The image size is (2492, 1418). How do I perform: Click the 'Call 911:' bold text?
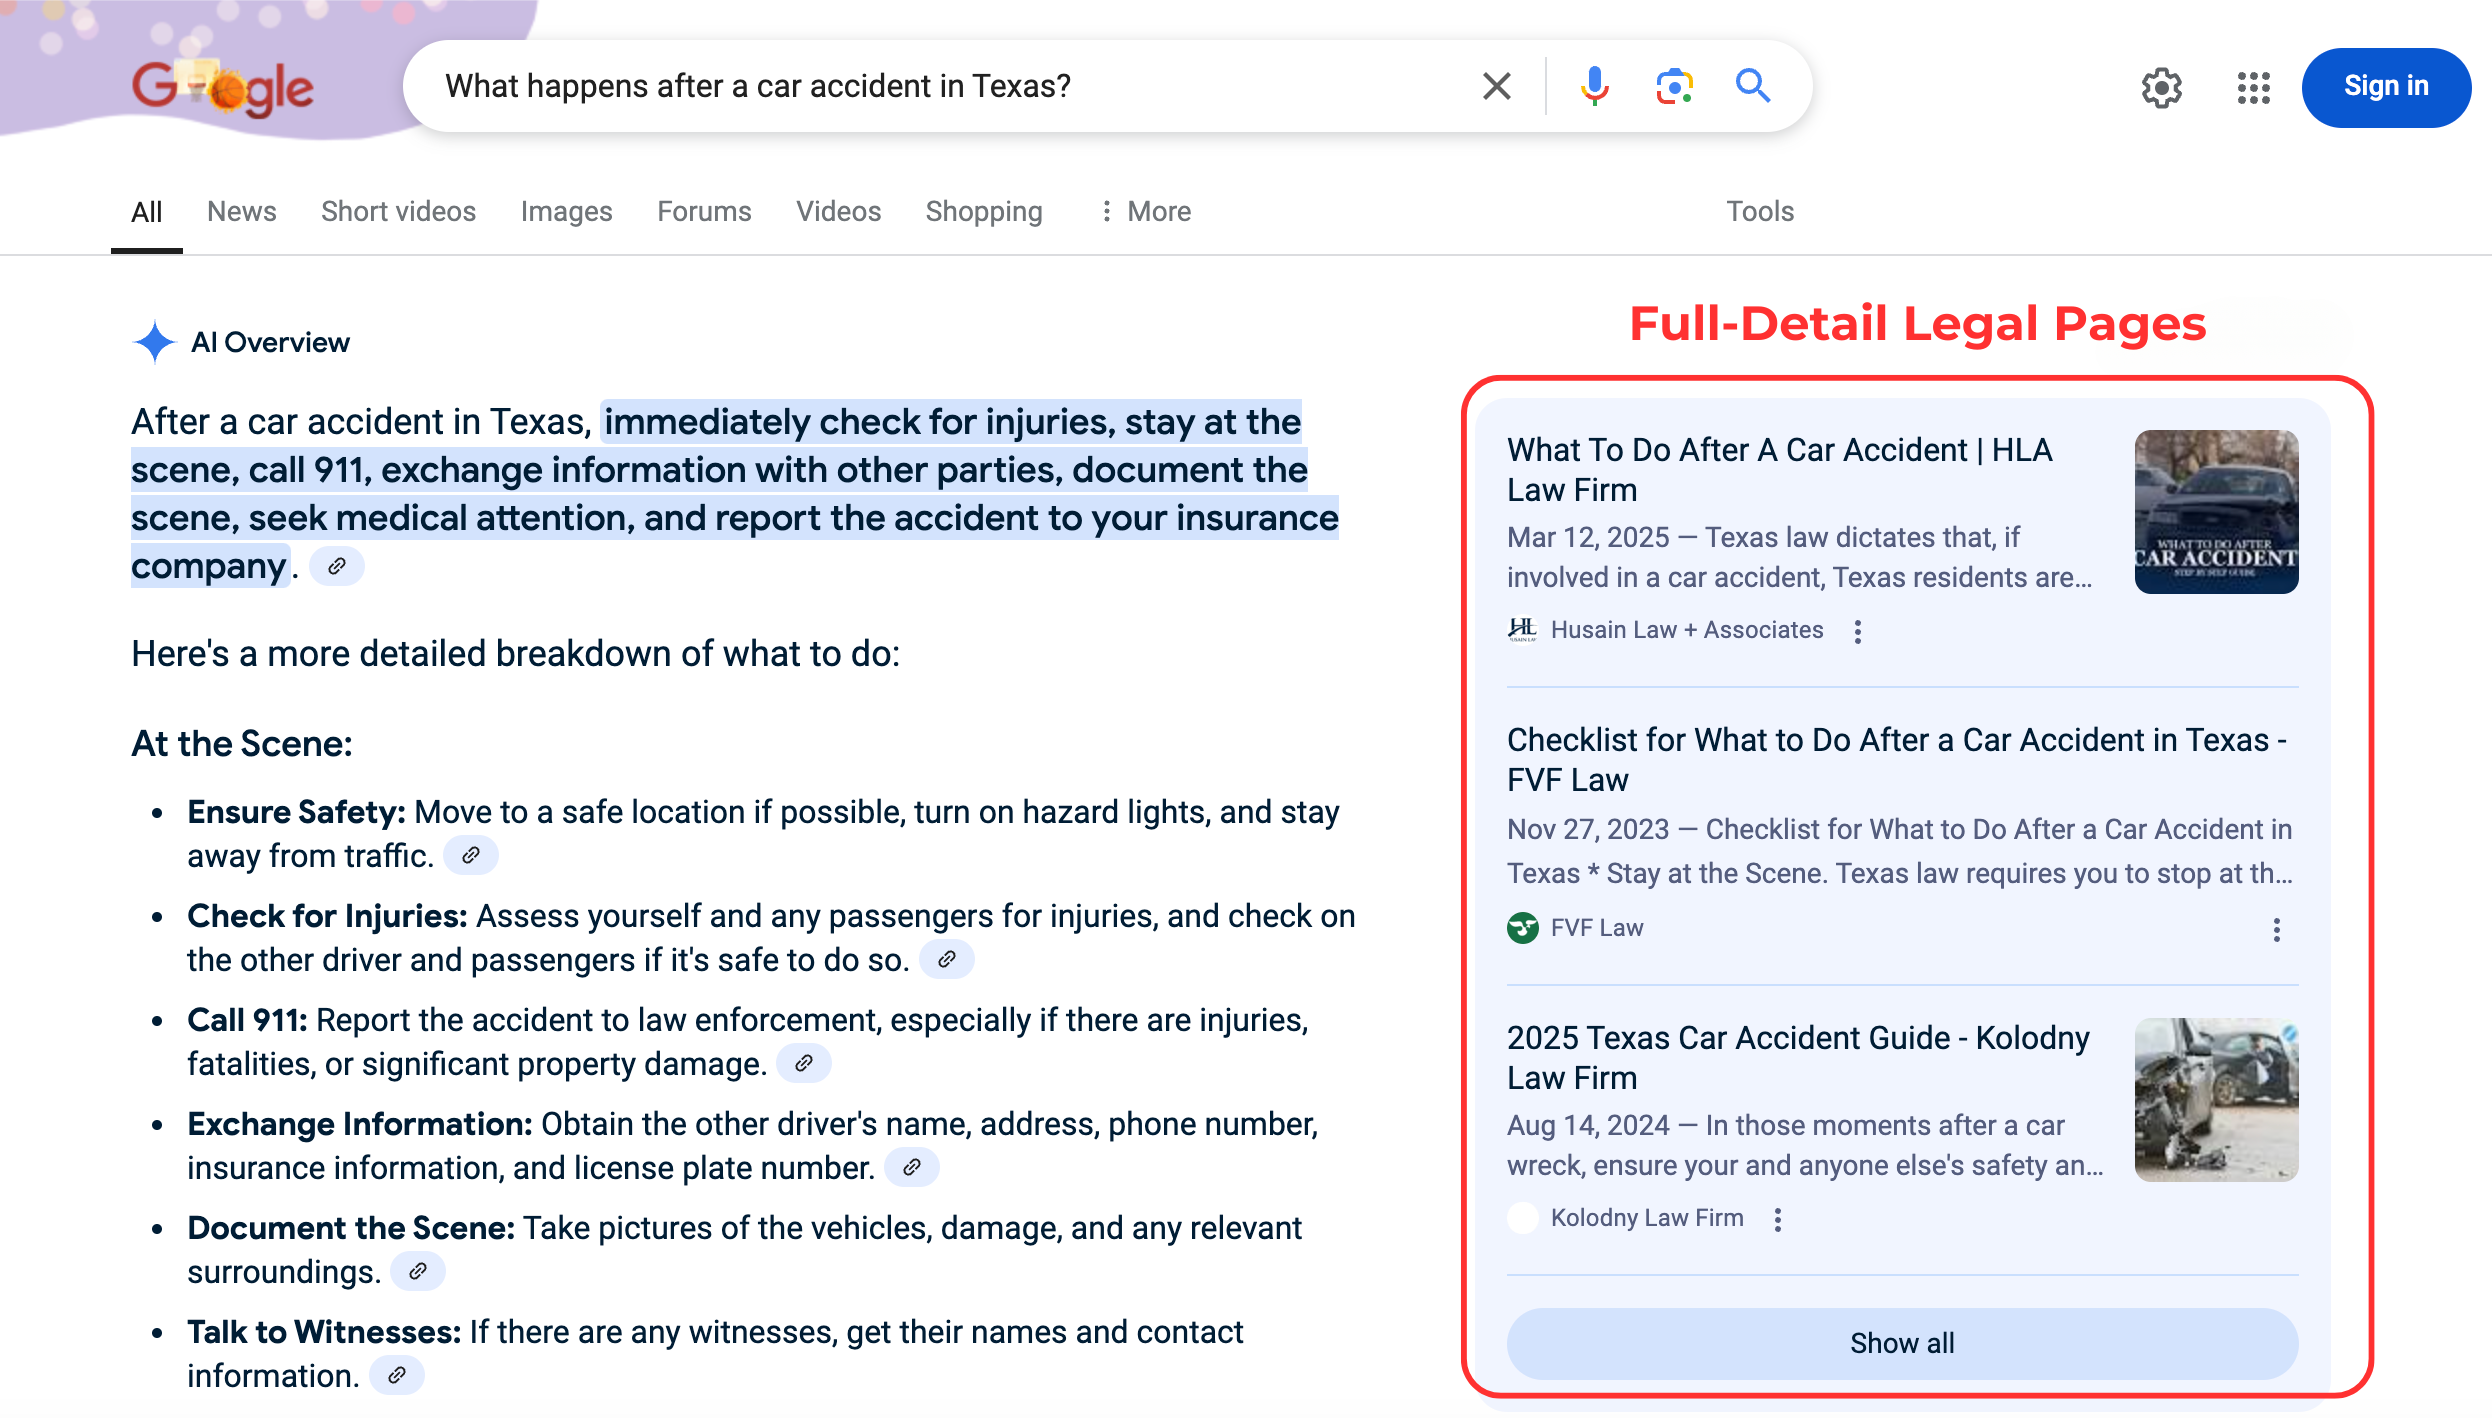(x=248, y=1020)
